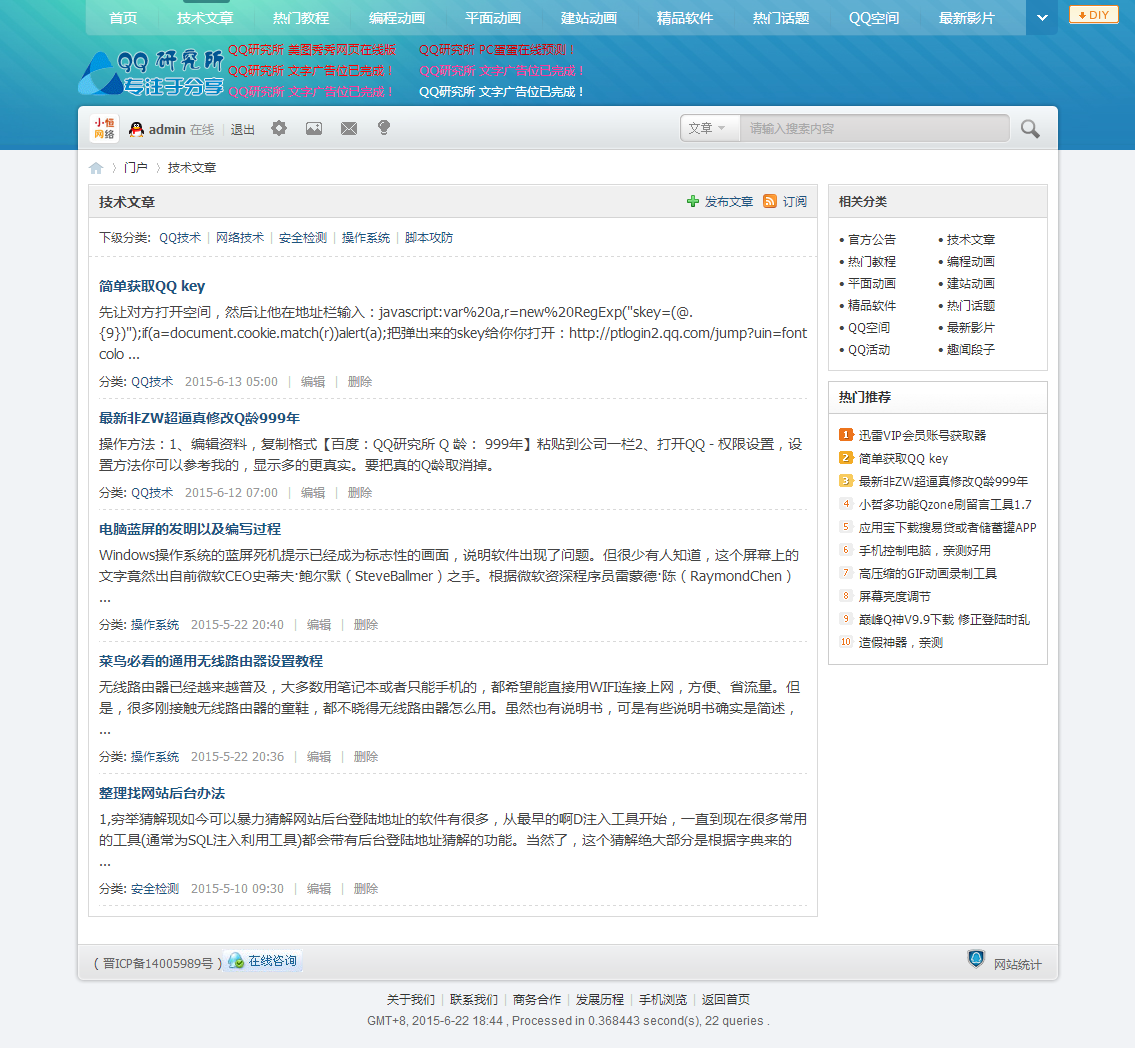
Task: Click ad link QQ研究所 美图秀秀网页在线版
Action: point(311,49)
